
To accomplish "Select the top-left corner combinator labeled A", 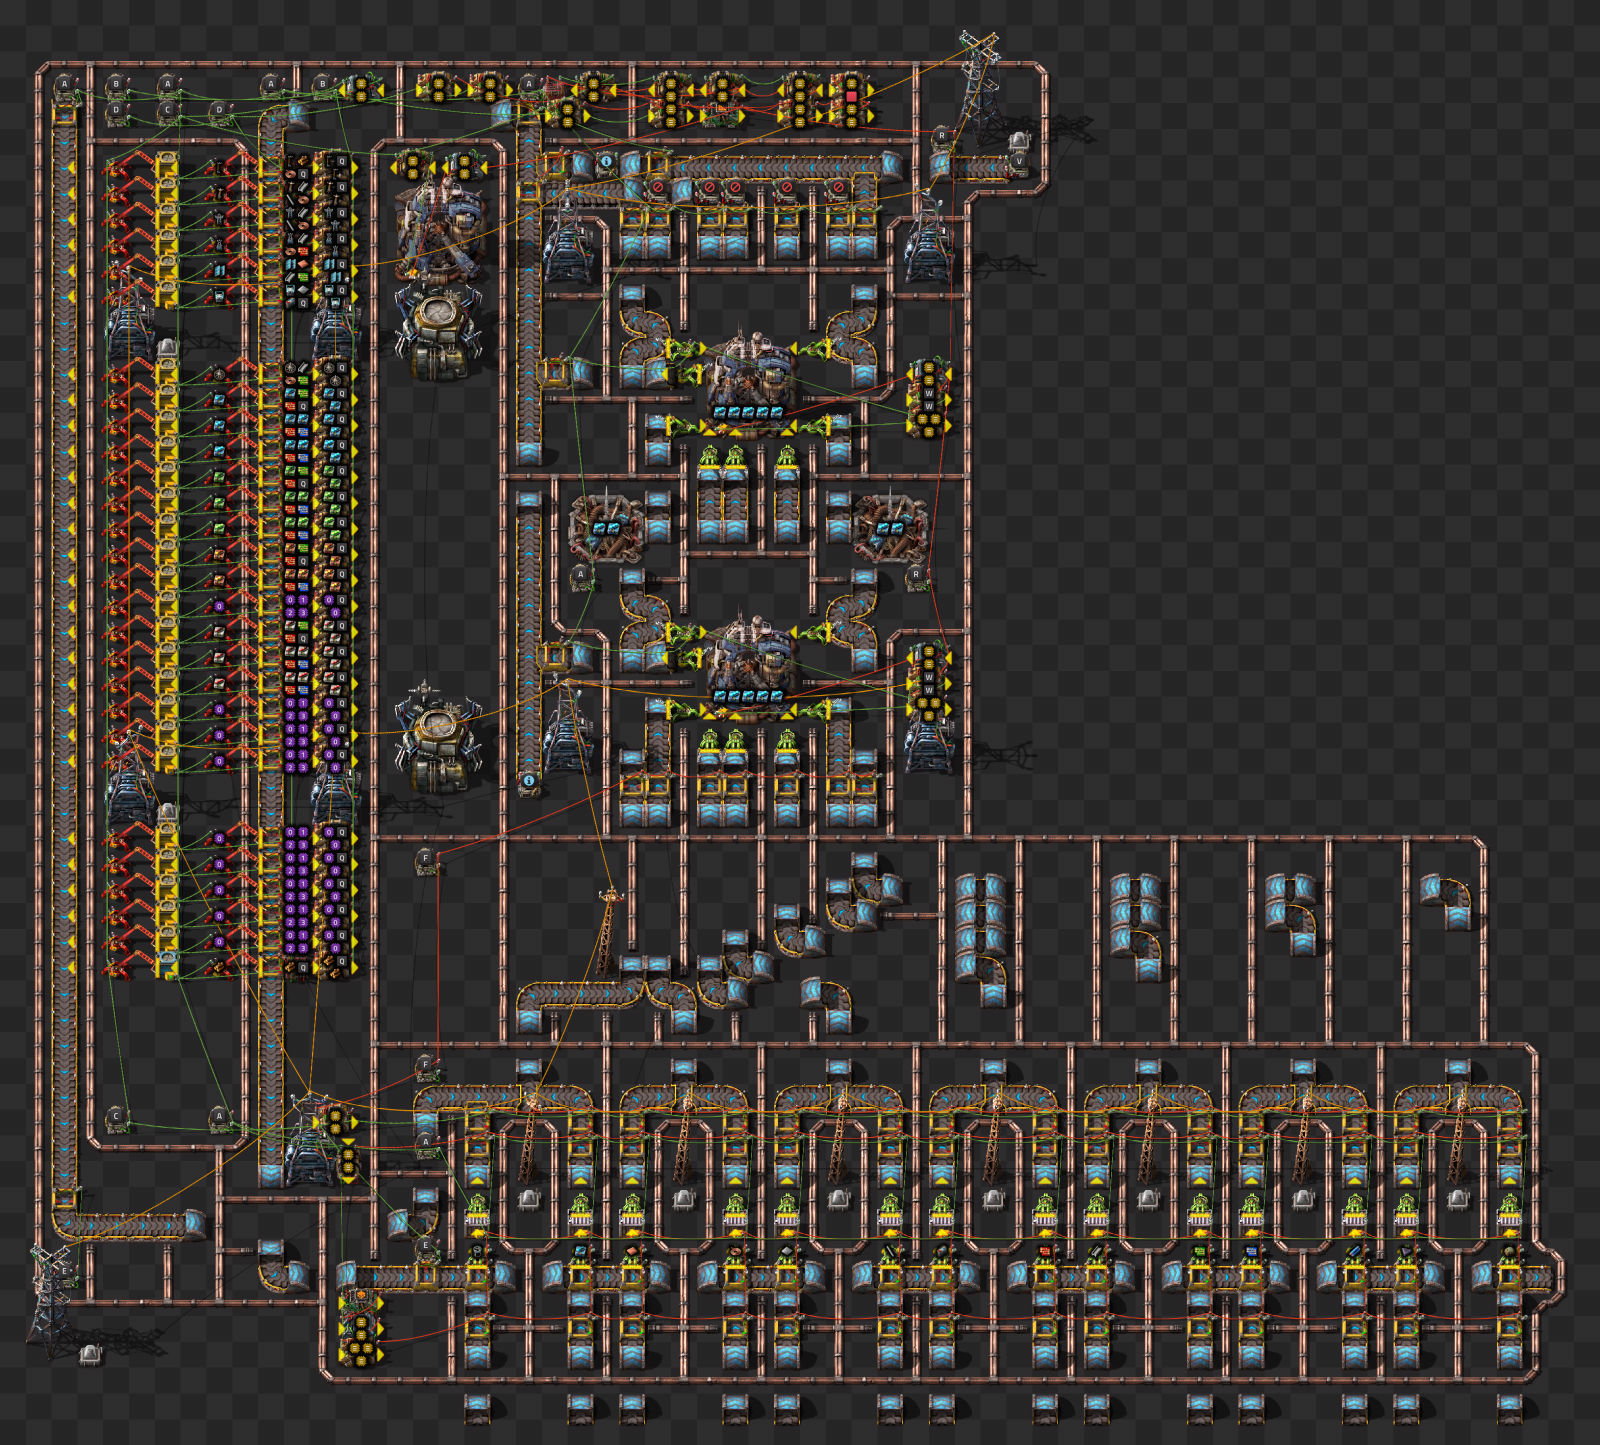I will pos(65,86).
